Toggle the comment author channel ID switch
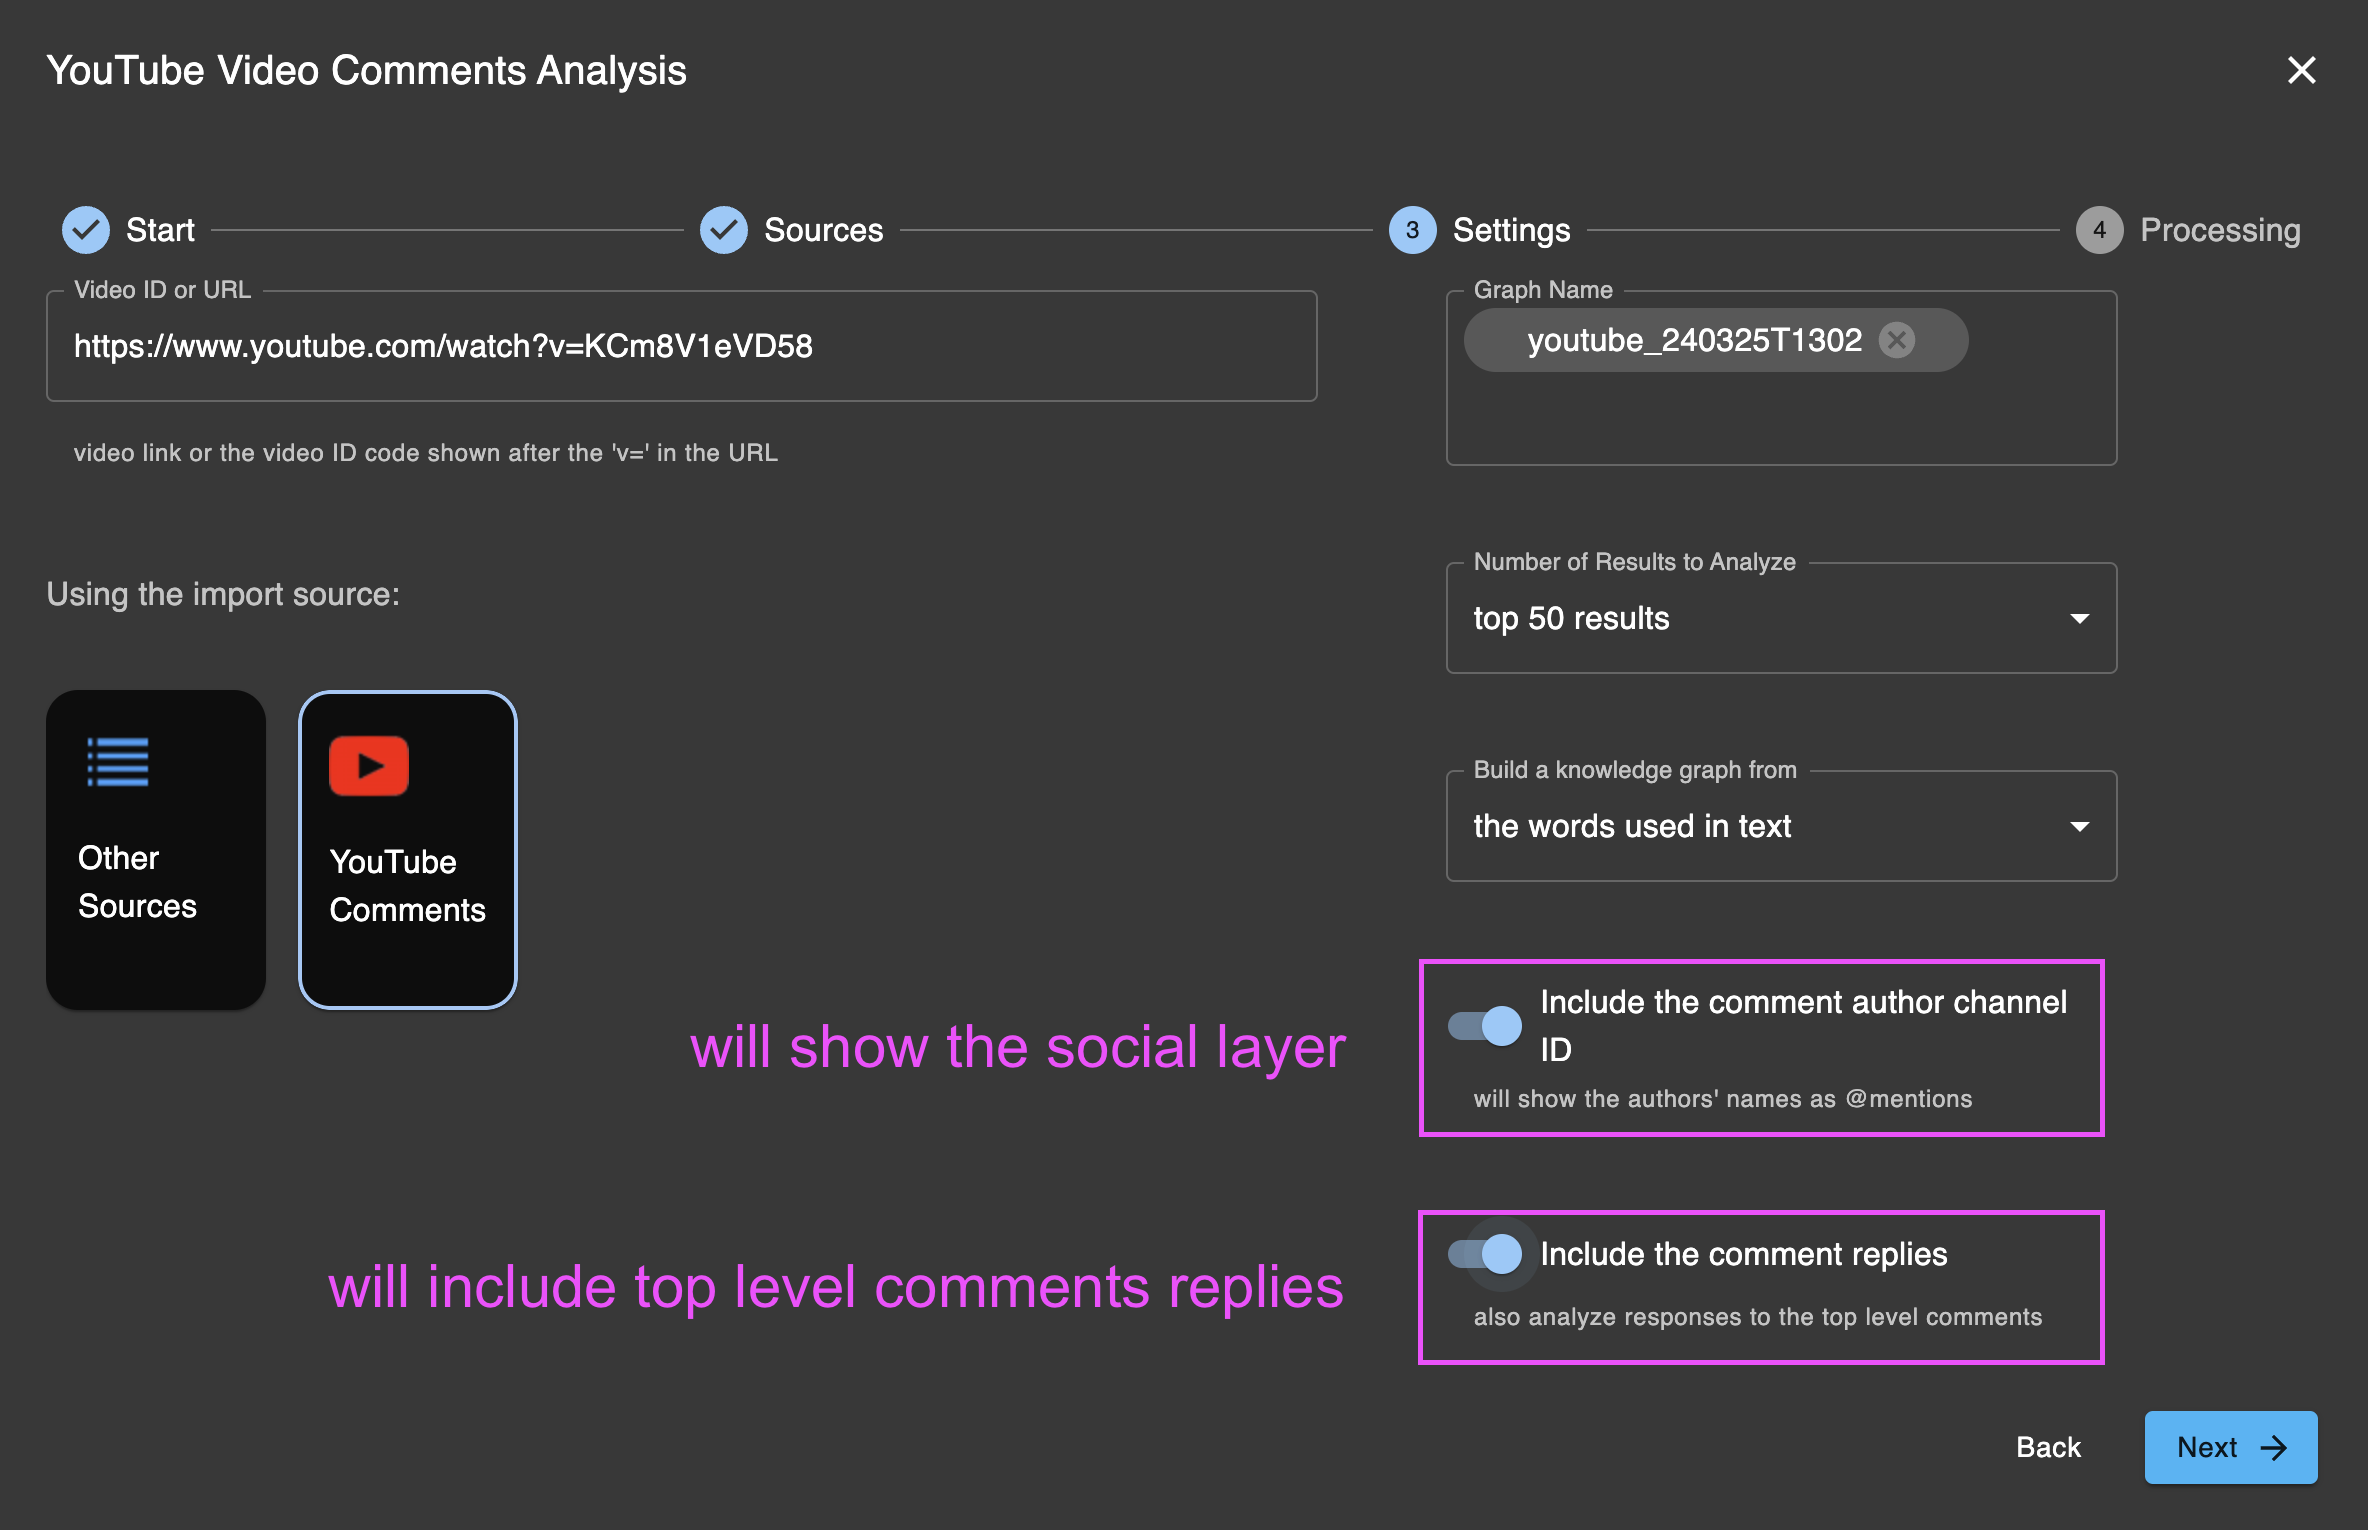Image resolution: width=2368 pixels, height=1530 pixels. point(1486,1025)
